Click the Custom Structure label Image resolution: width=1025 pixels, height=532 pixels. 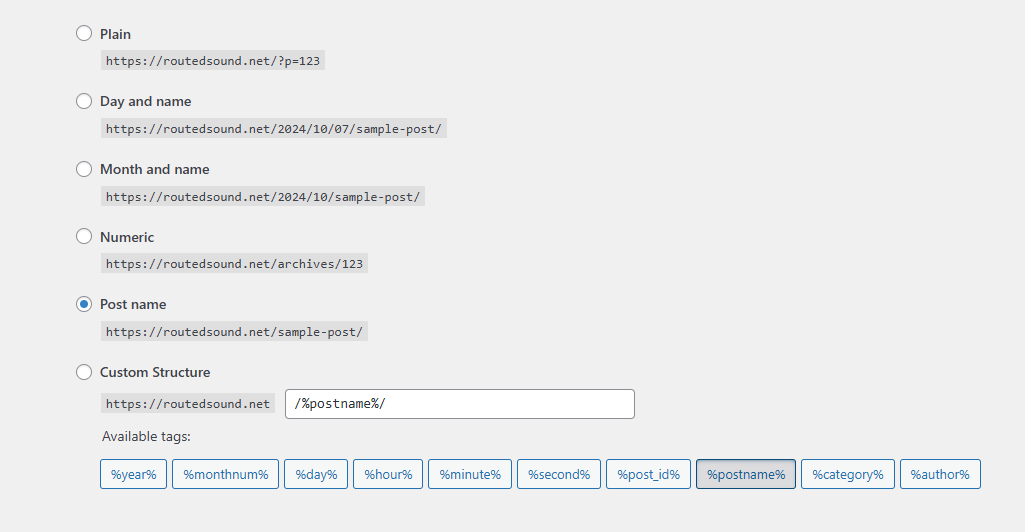point(155,373)
